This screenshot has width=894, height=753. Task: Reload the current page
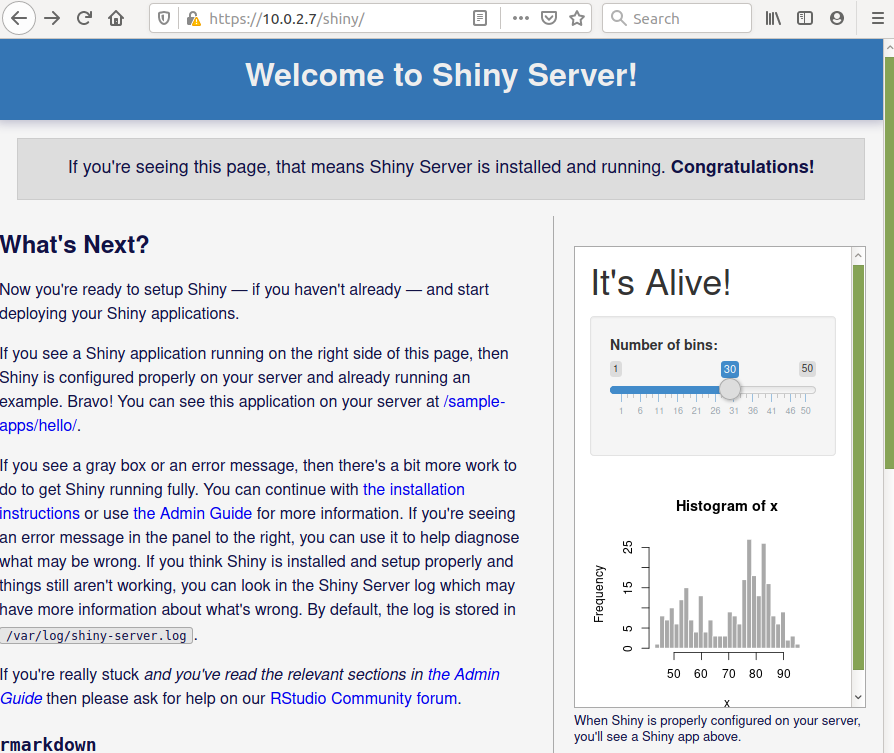pyautogui.click(x=84, y=18)
